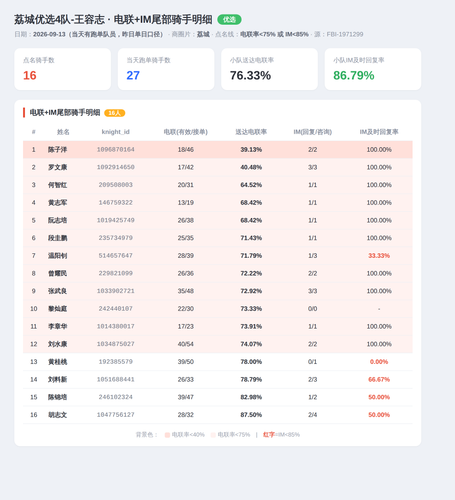
Task: Click the 71.43% contact rate cell
Action: [251, 238]
